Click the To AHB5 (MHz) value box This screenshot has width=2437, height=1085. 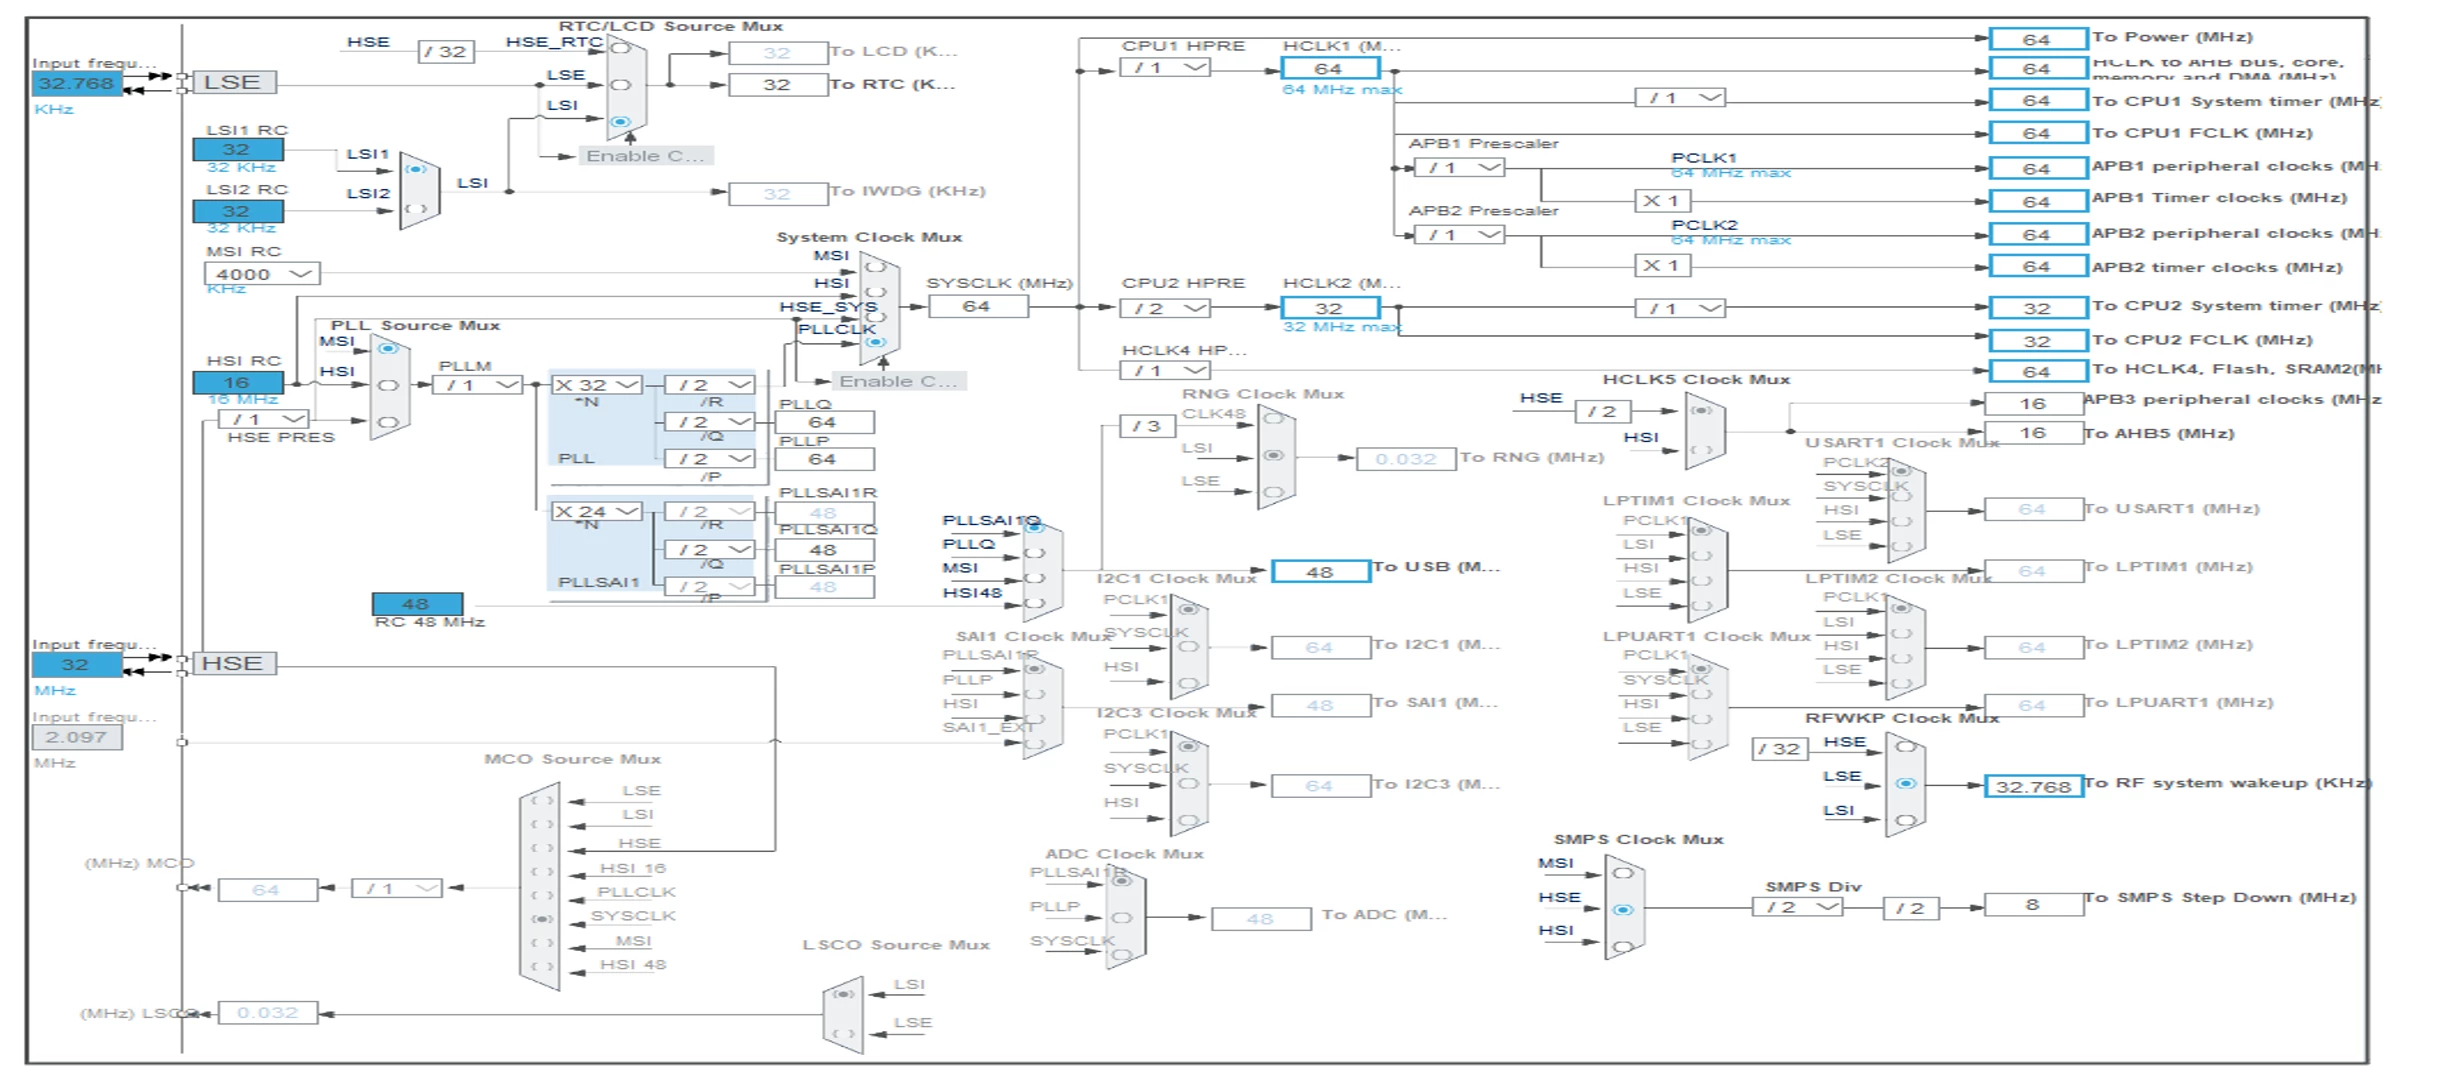tap(2034, 432)
